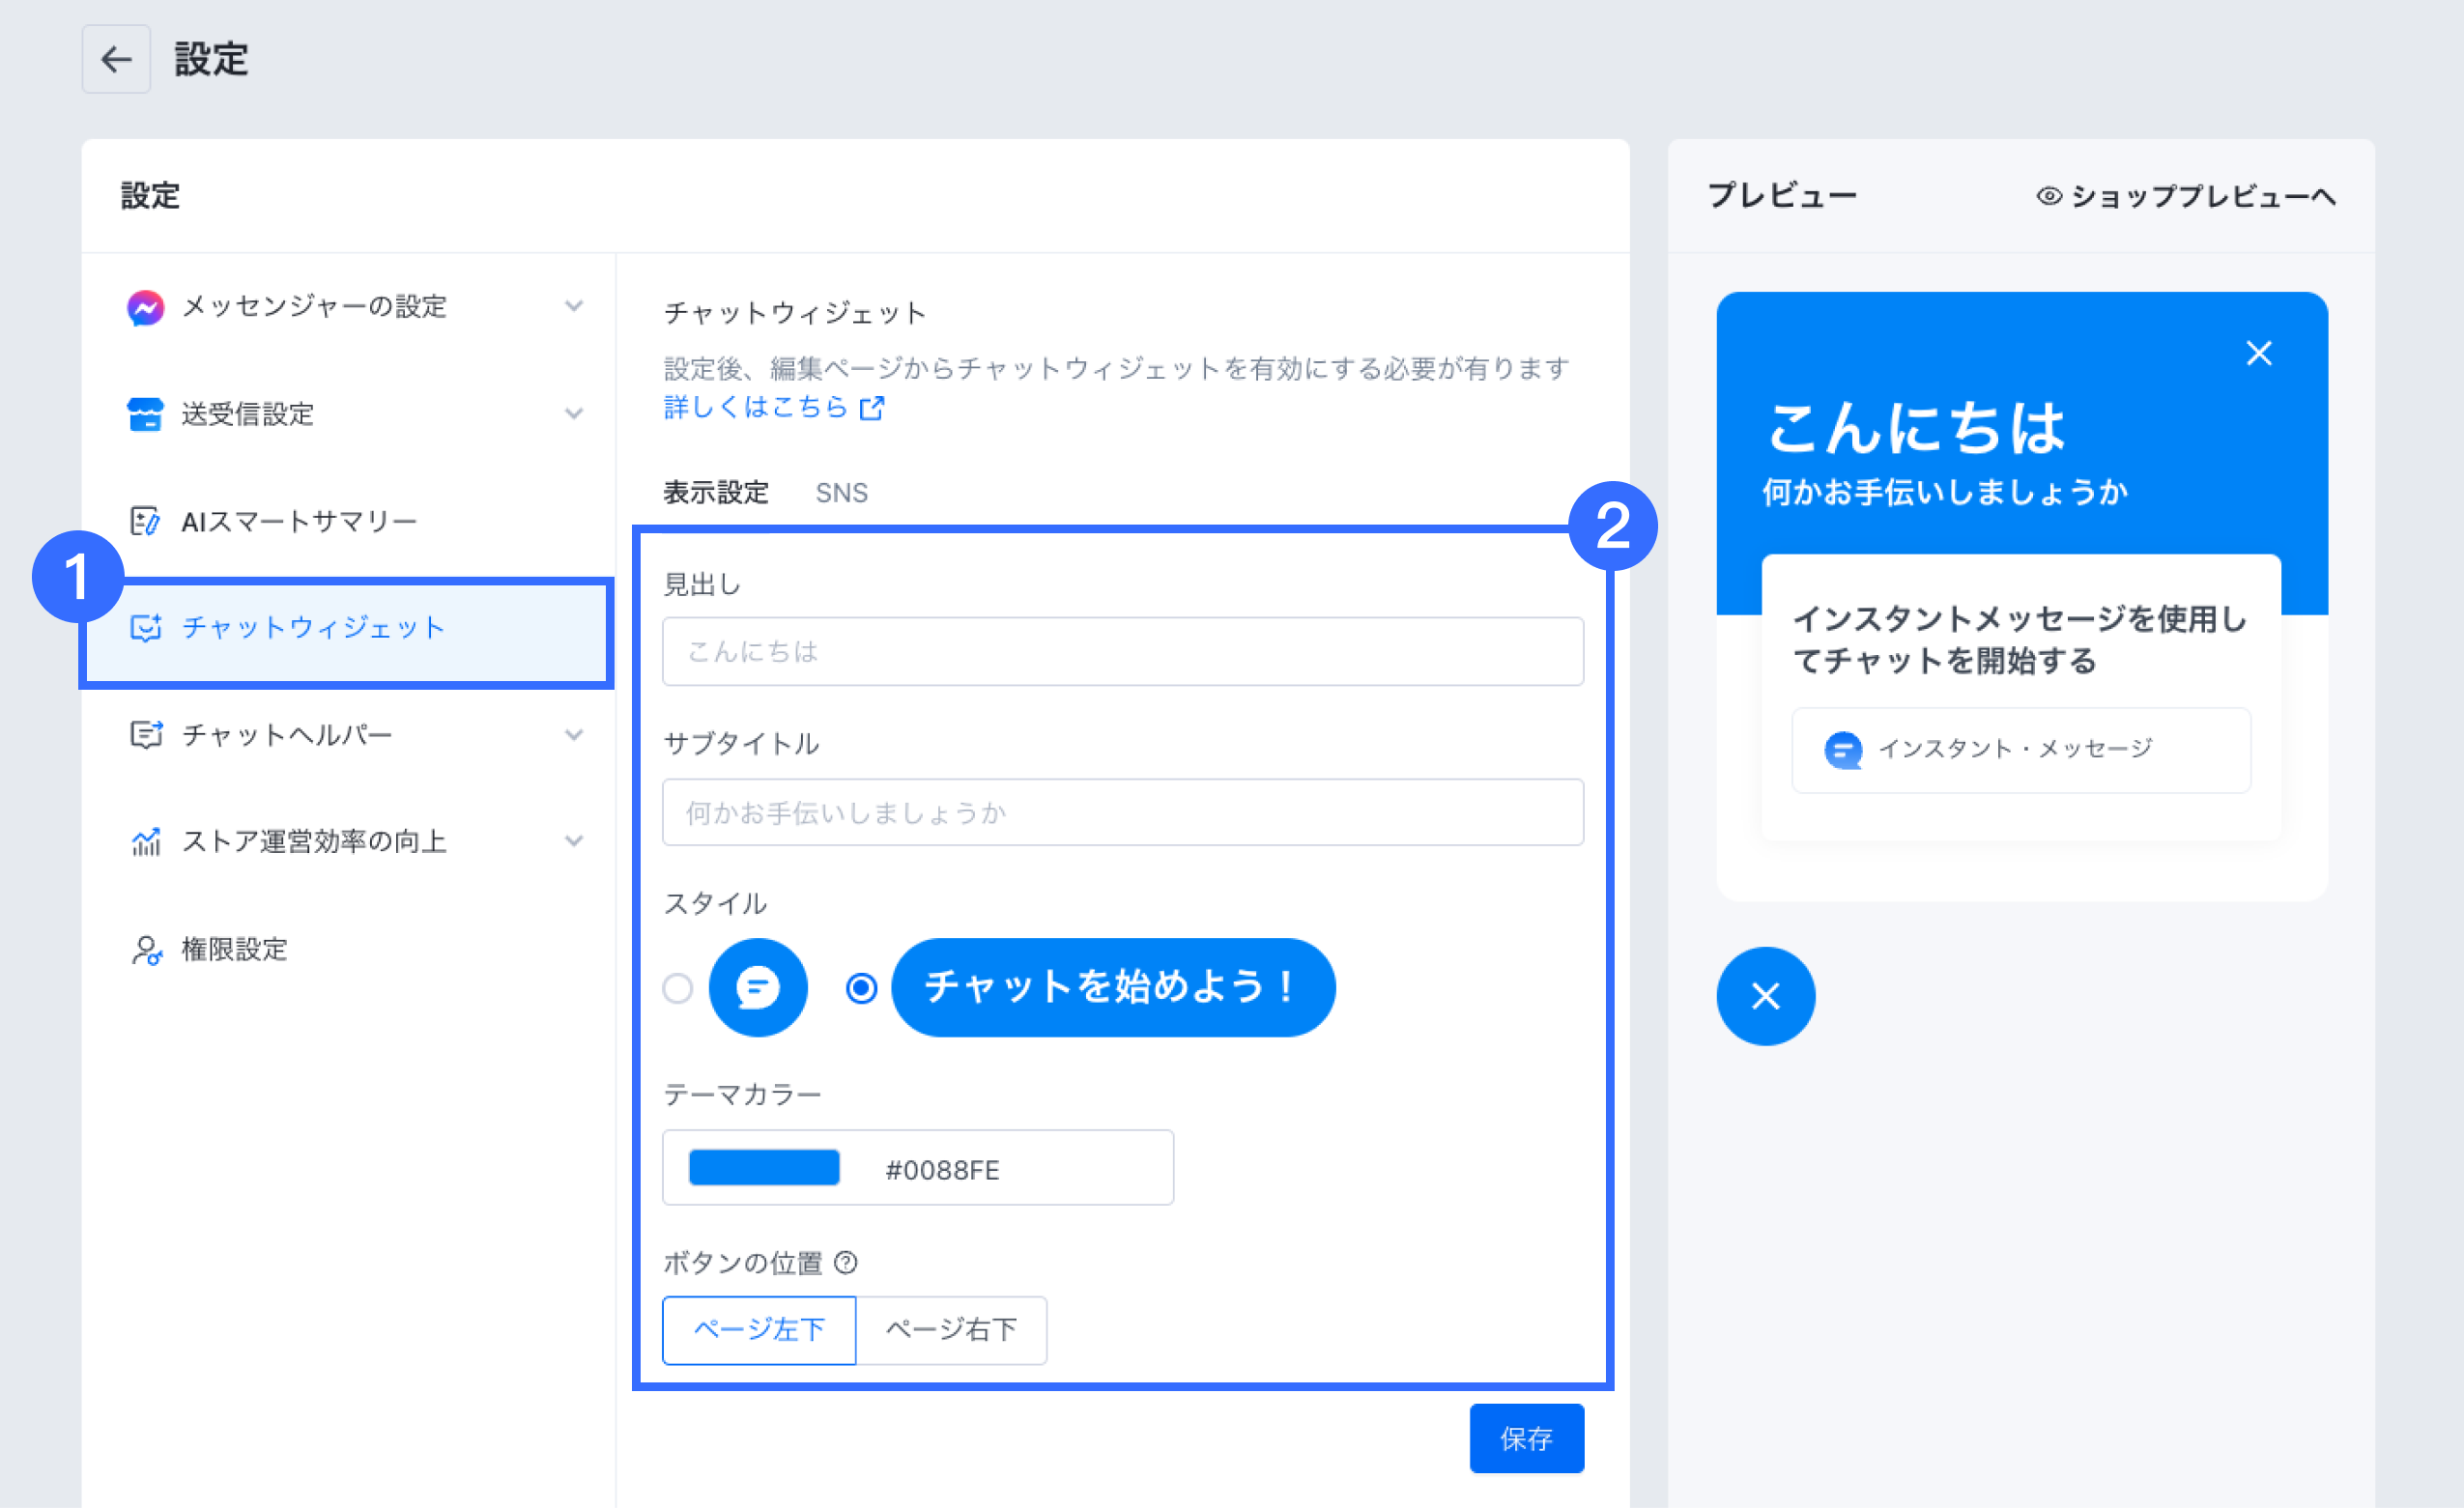Click the 送受信設定 store icon
The height and width of the screenshot is (1508, 2464).
click(x=145, y=414)
